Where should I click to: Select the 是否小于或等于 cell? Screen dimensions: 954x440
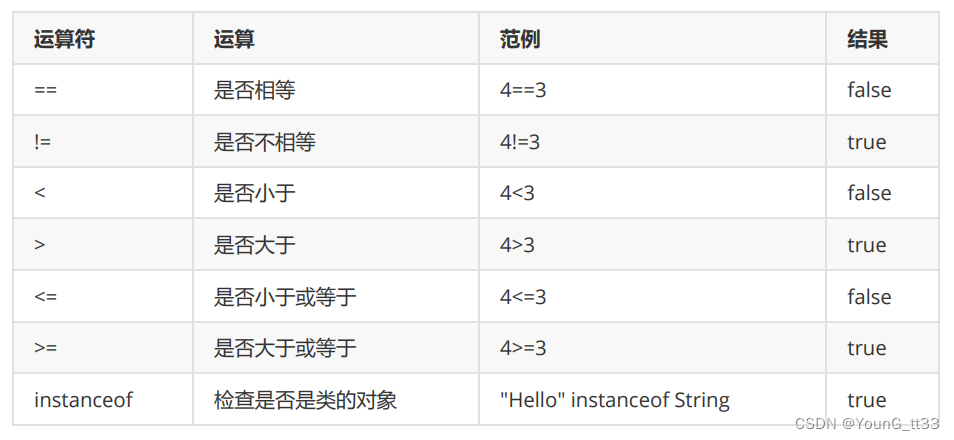tap(336, 296)
